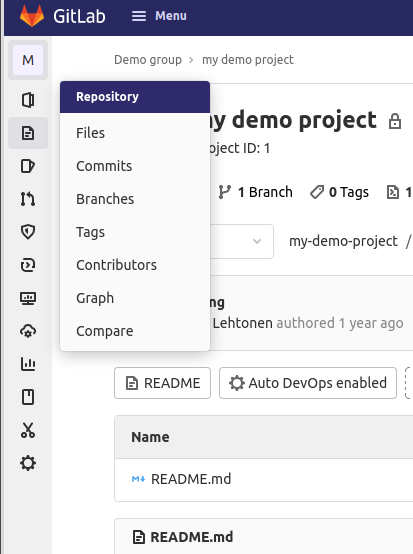
Task: Open the Repository sidebar icon
Action: pos(28,133)
